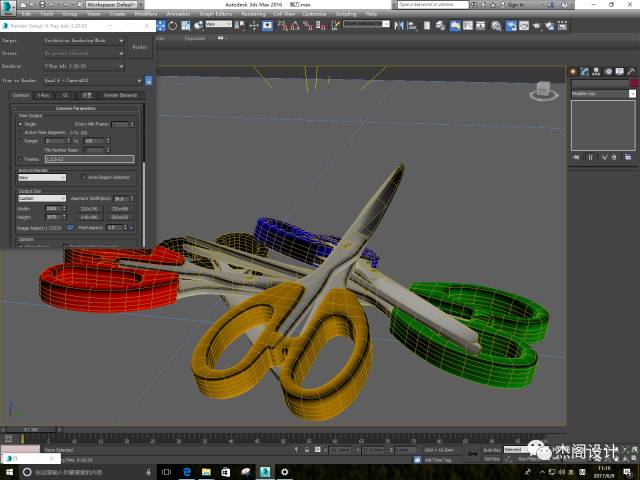Open the Modify tab in command panel
This screenshot has width=640, height=480.
584,71
